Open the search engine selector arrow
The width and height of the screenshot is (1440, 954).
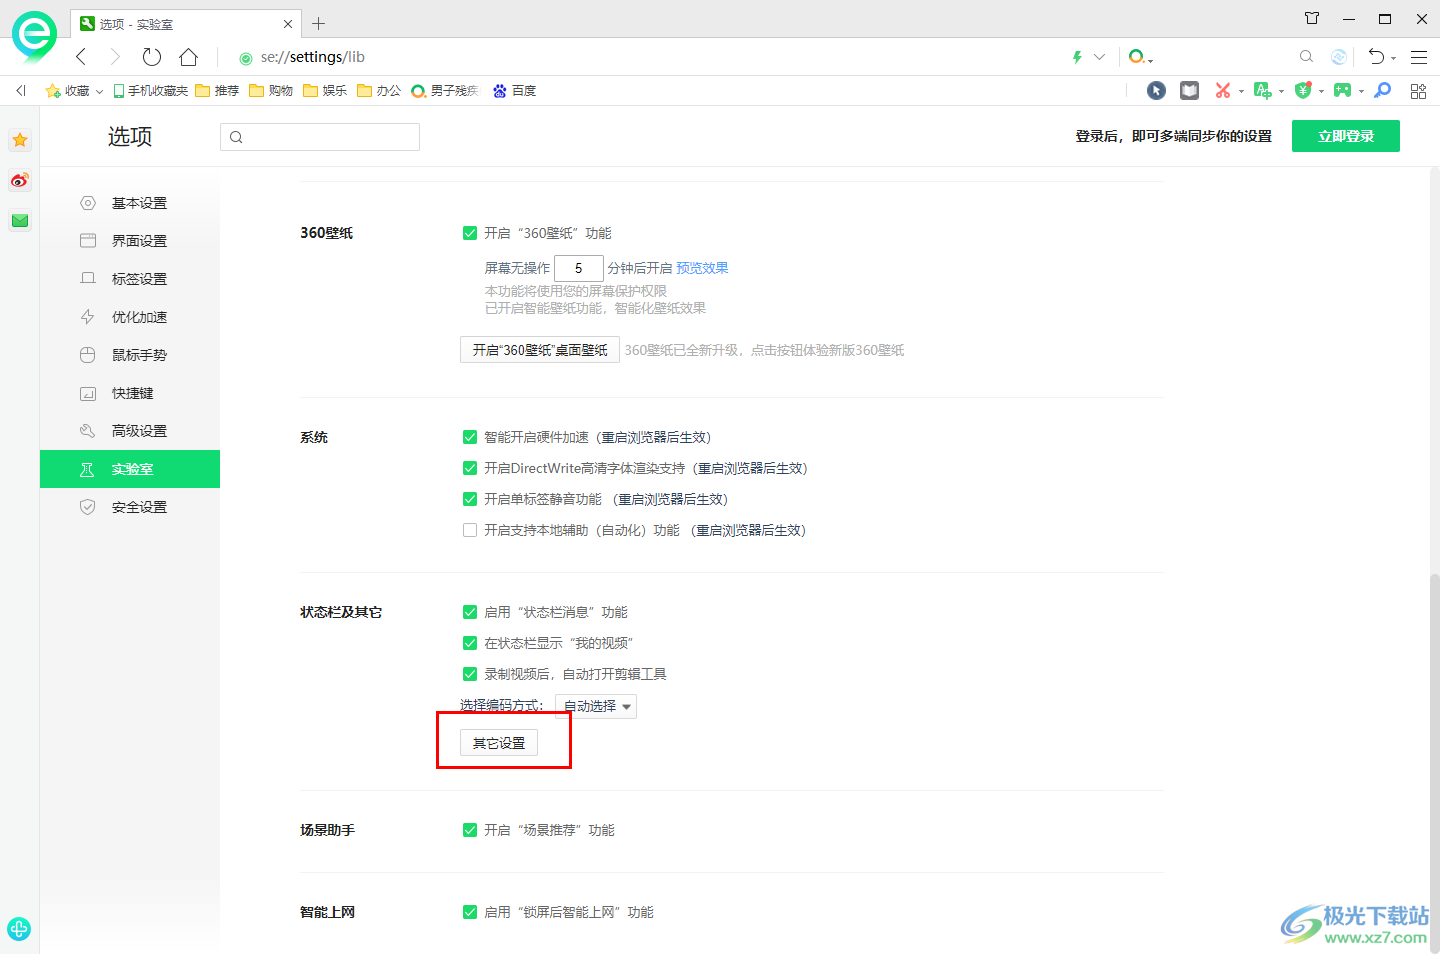(1150, 61)
